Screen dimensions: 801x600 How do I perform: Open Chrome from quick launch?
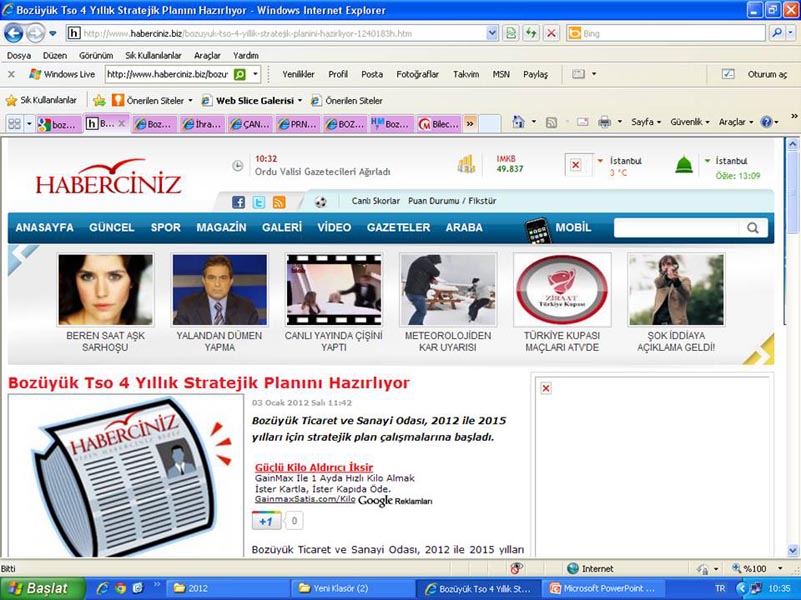(121, 588)
